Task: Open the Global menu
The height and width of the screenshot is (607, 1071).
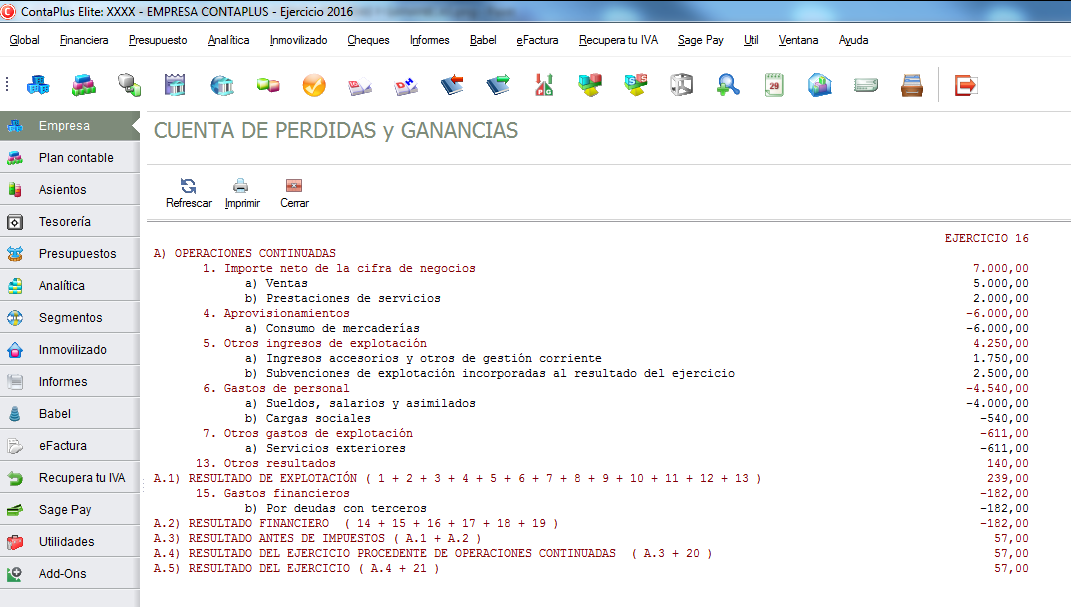Action: [x=25, y=40]
